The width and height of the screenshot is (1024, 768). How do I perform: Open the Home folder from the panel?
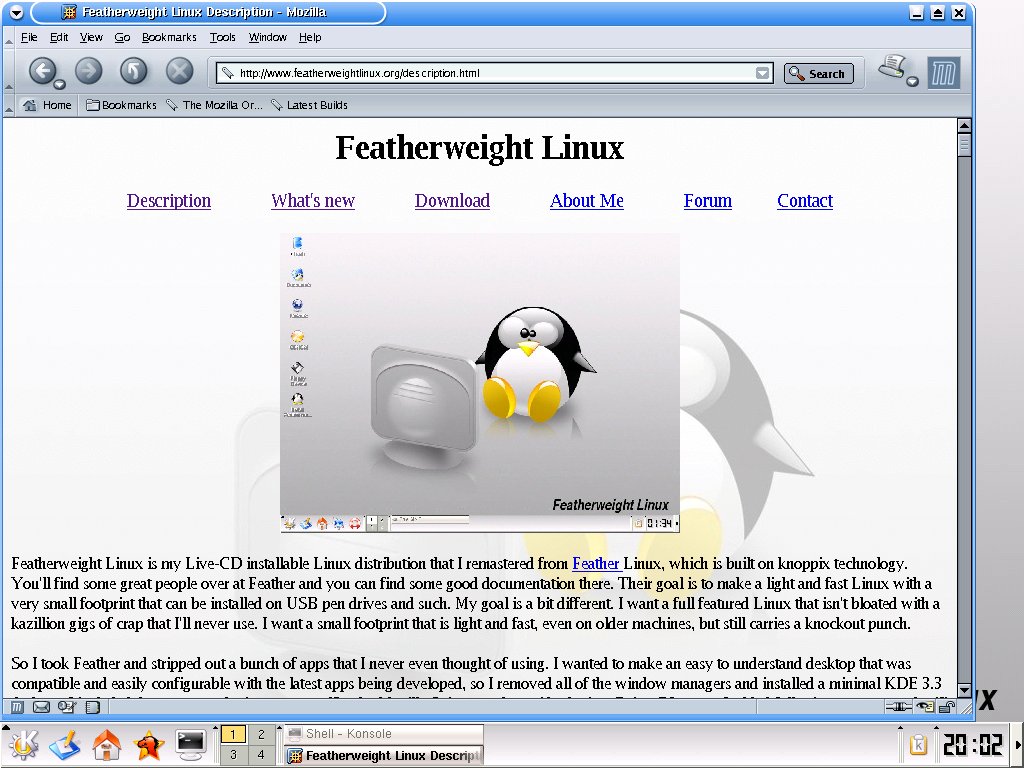coord(106,745)
